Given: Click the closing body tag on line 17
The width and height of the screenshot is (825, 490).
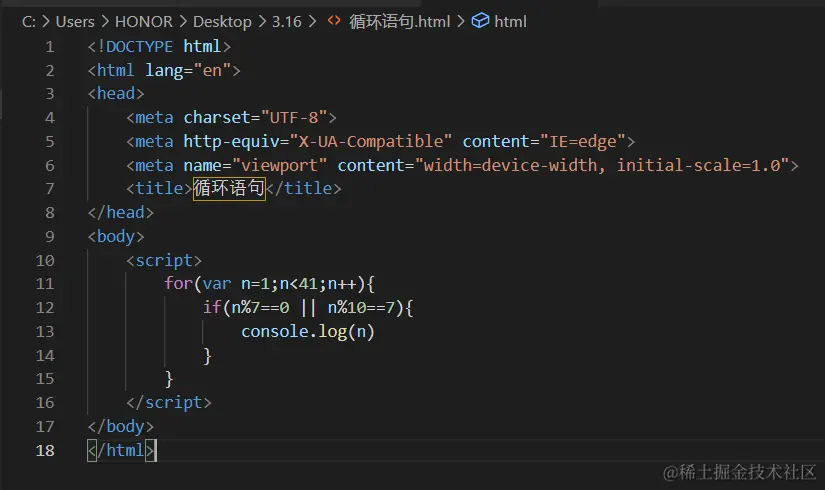Looking at the screenshot, I should (120, 427).
